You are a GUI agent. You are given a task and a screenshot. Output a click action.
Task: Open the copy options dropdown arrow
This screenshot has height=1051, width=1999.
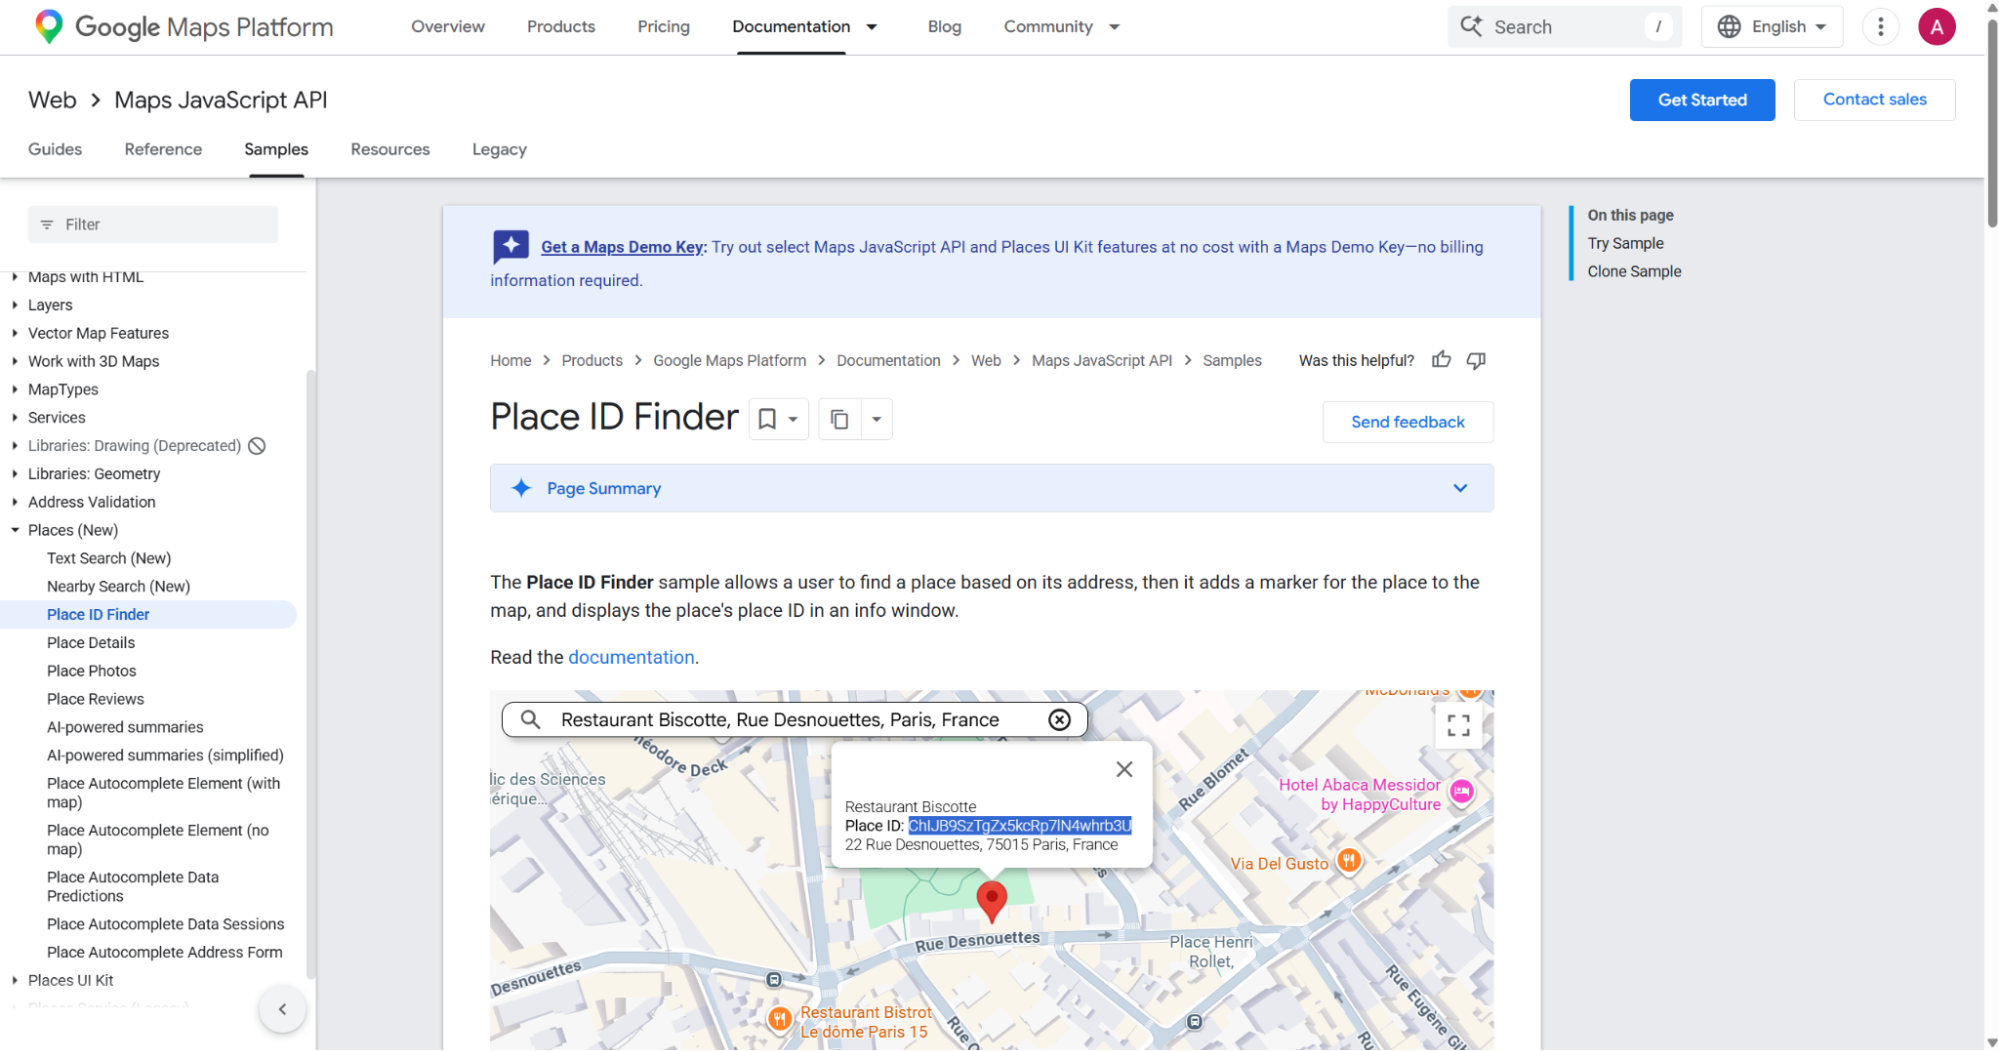(876, 419)
